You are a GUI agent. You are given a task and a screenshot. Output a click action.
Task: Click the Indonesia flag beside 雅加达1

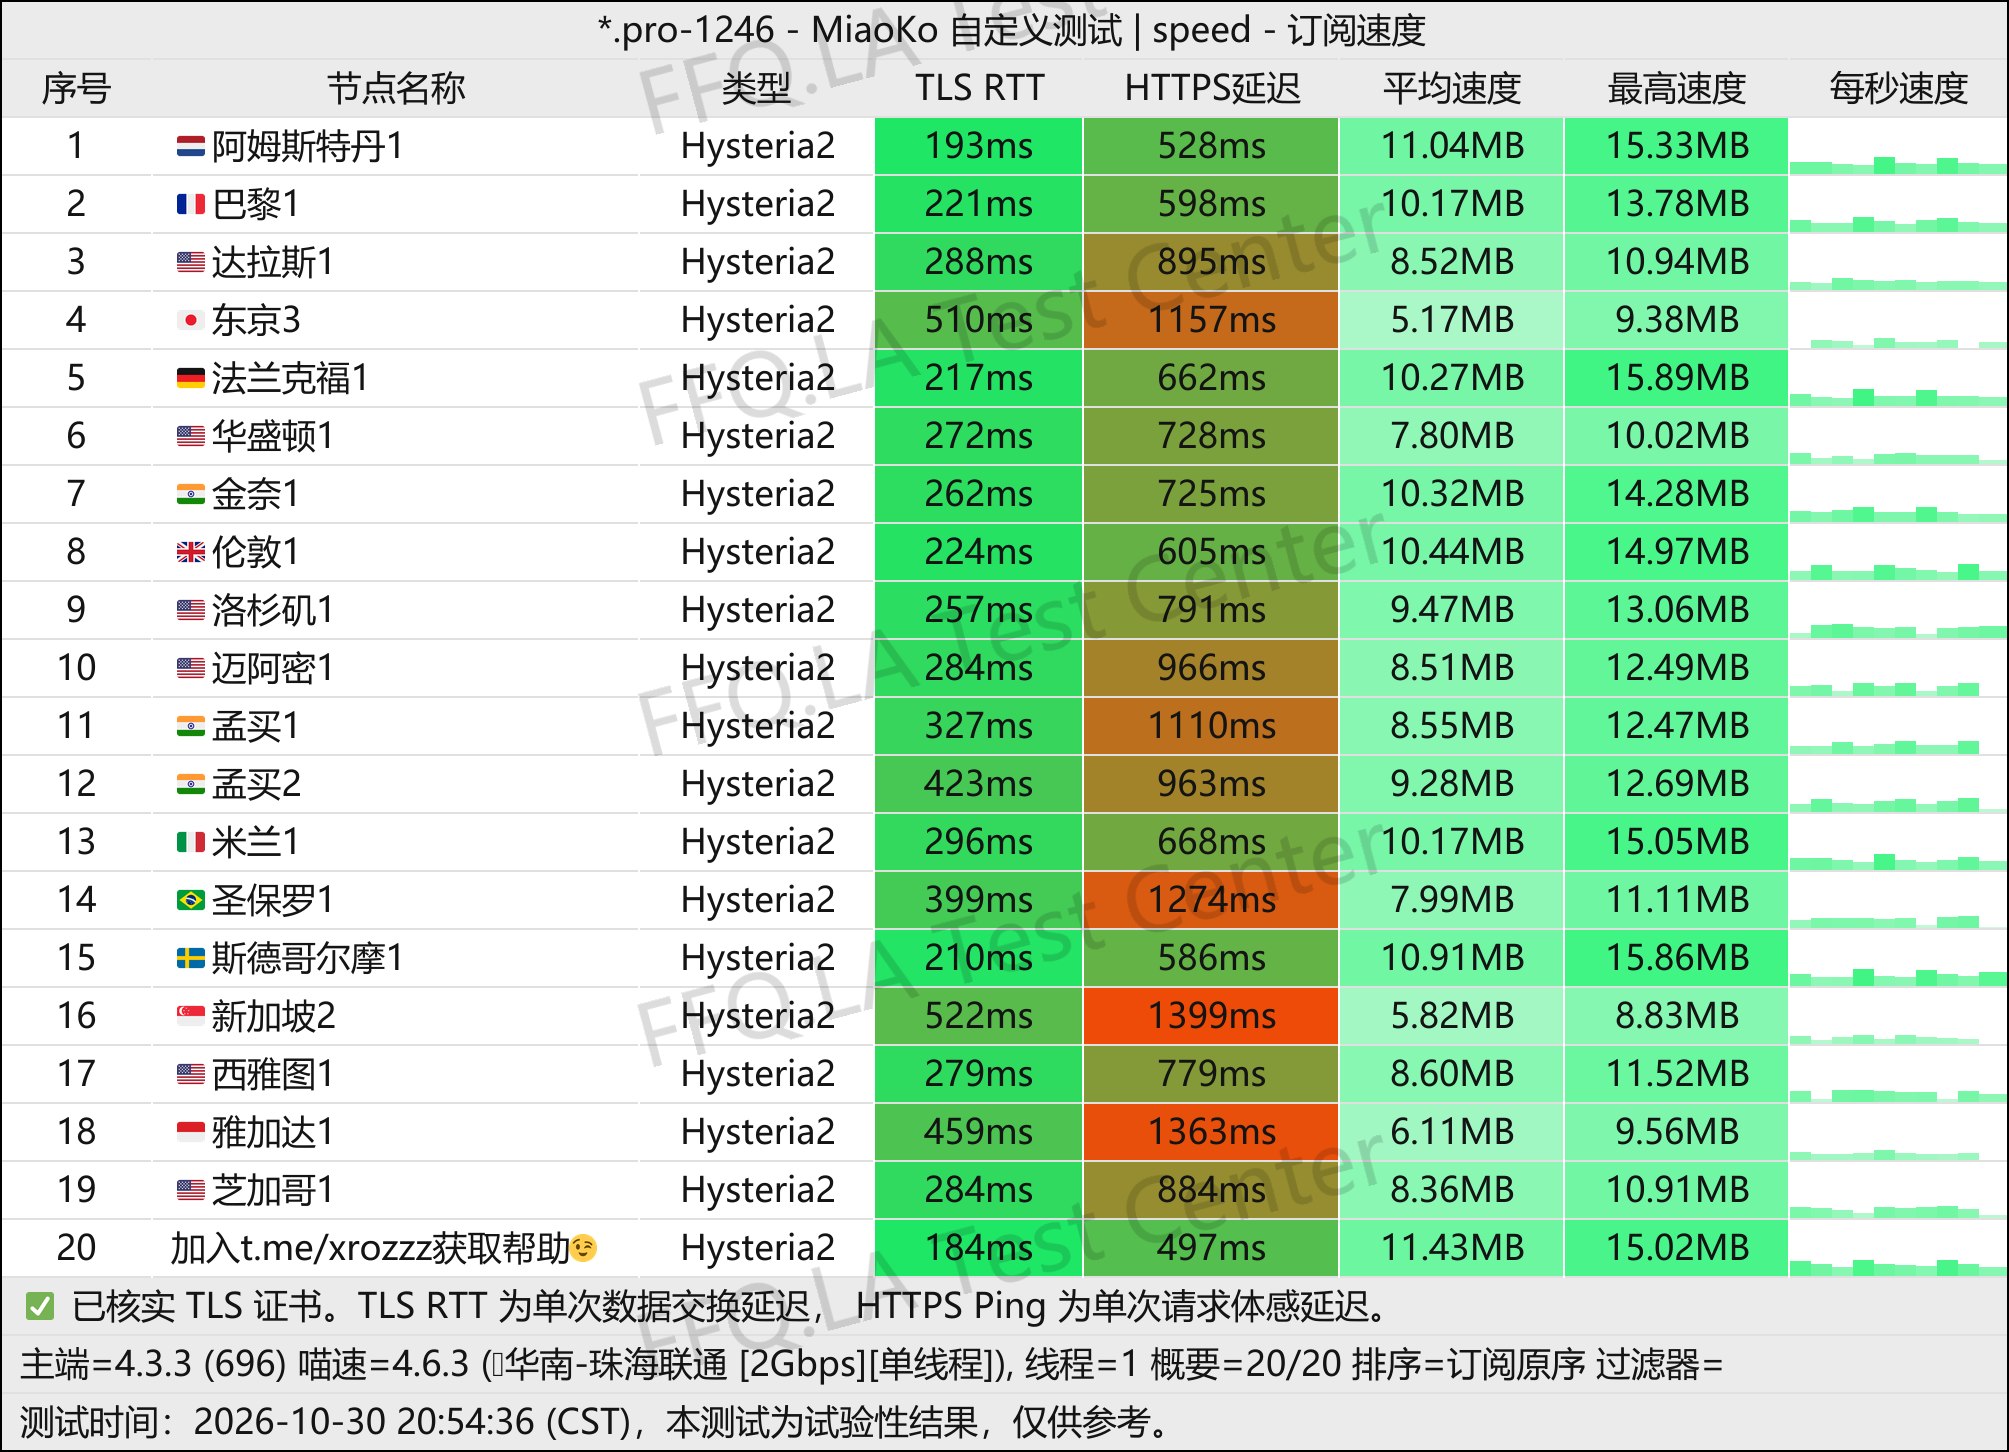tap(190, 1133)
